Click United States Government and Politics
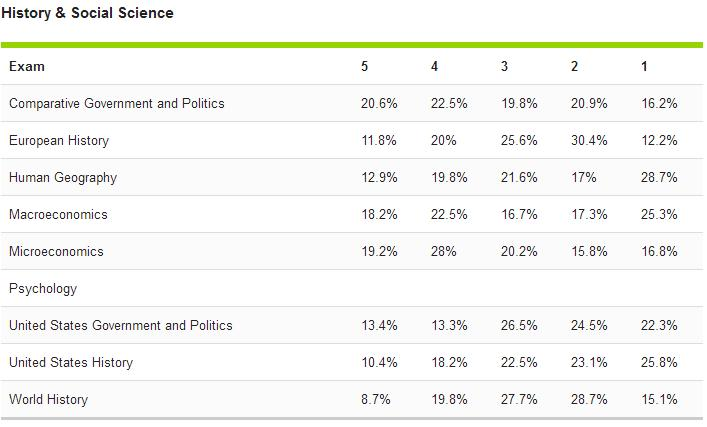707x427 pixels. click(120, 325)
